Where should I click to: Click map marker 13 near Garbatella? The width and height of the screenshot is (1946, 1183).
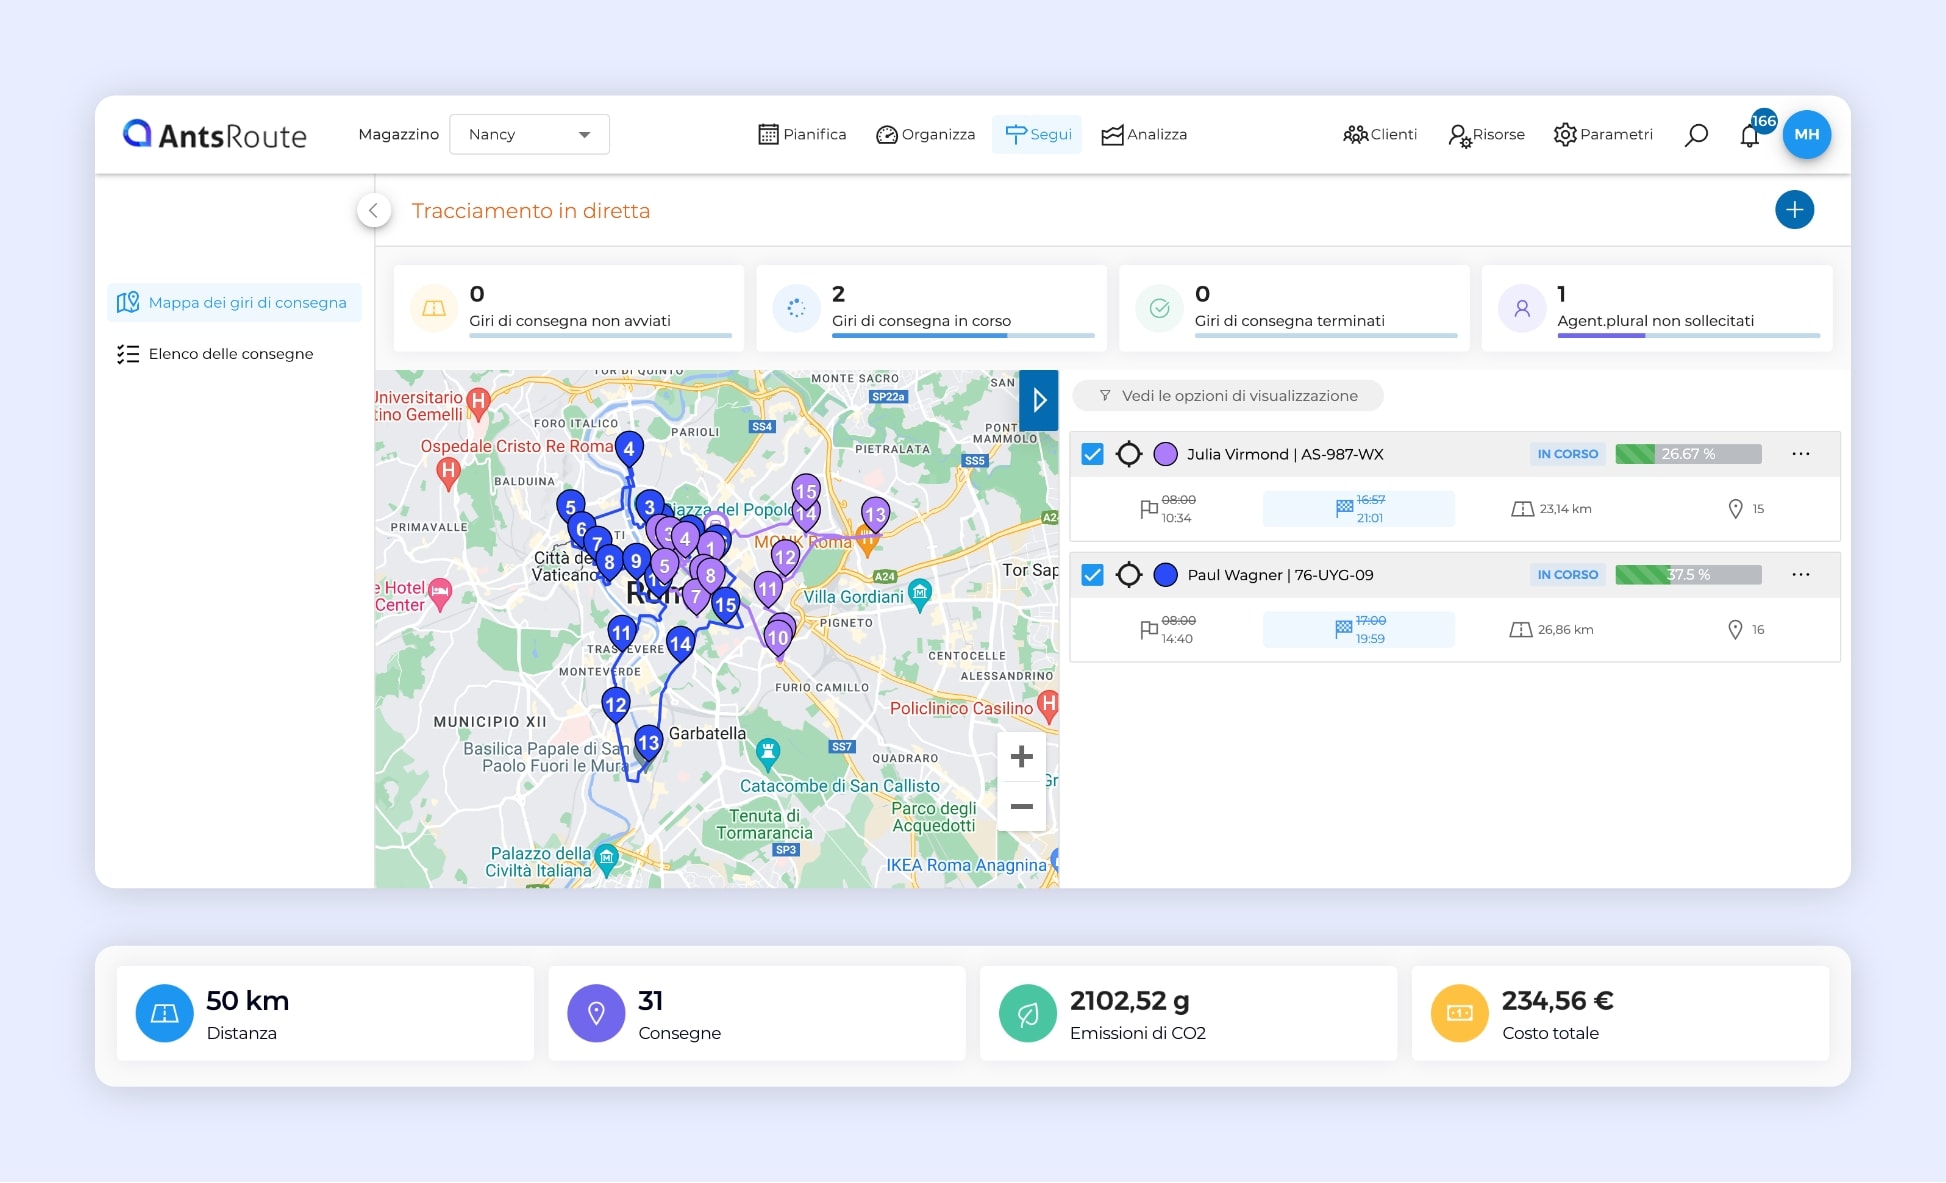[648, 742]
